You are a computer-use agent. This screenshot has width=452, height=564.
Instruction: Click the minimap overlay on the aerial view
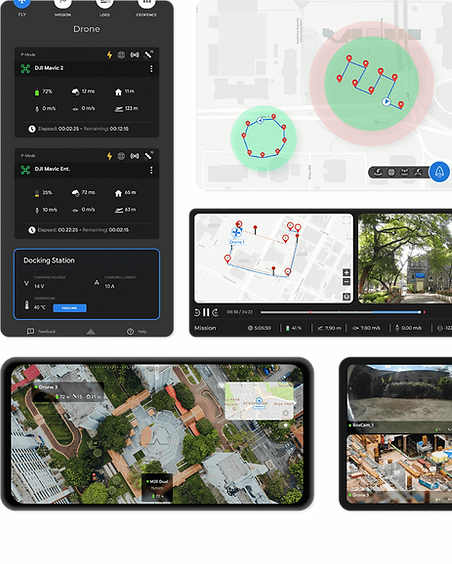pos(259,401)
